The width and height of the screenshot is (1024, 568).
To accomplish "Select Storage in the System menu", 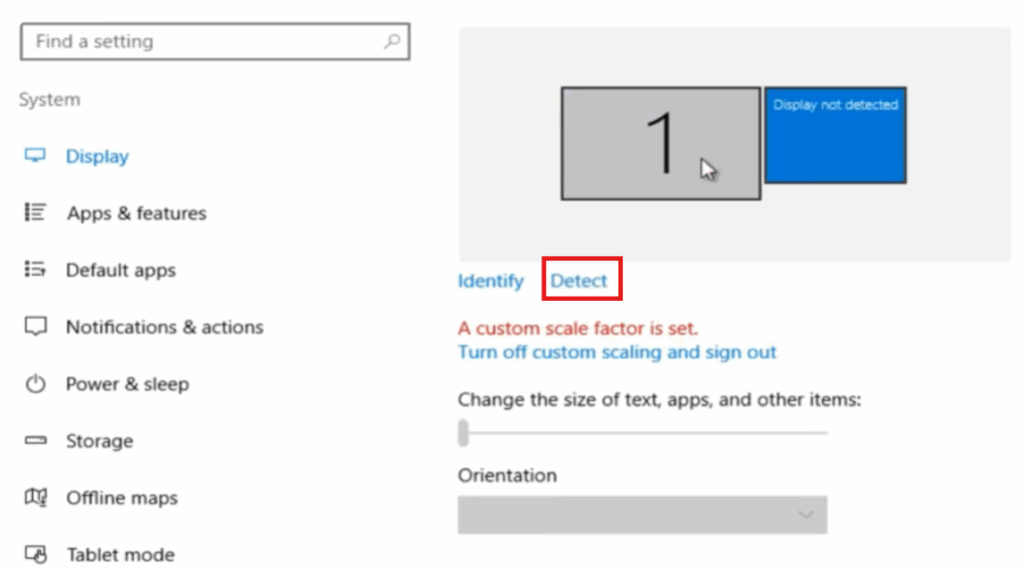I will coord(99,441).
